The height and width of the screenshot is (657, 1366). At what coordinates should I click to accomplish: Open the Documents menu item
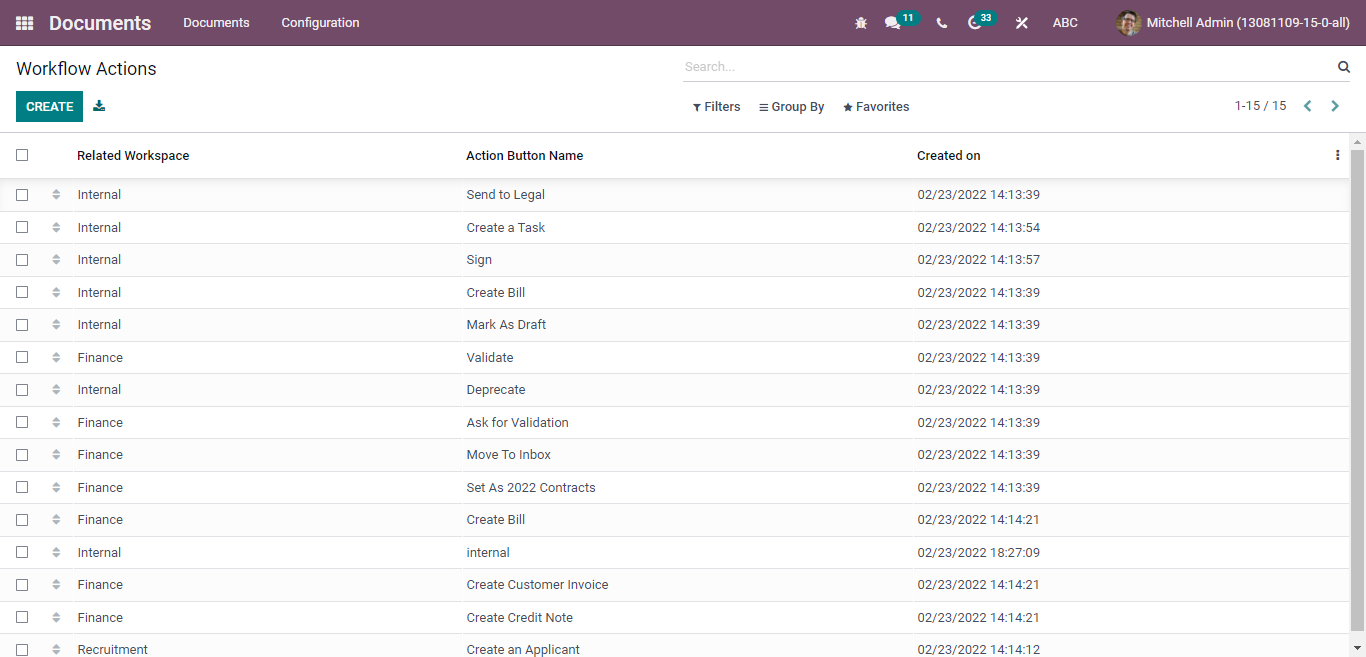(x=216, y=23)
